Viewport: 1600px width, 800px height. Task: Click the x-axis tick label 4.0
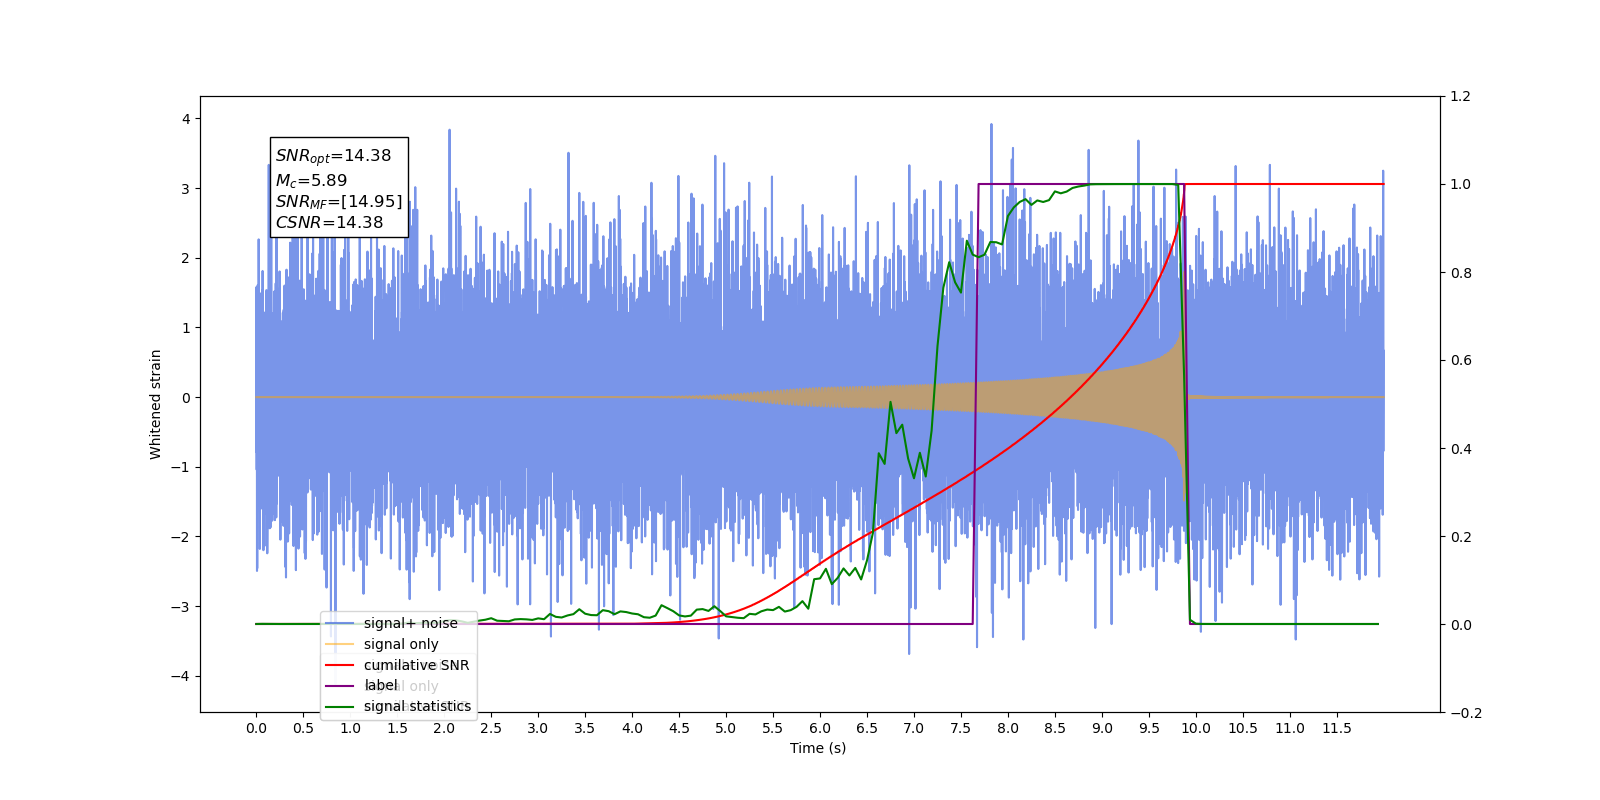point(632,728)
